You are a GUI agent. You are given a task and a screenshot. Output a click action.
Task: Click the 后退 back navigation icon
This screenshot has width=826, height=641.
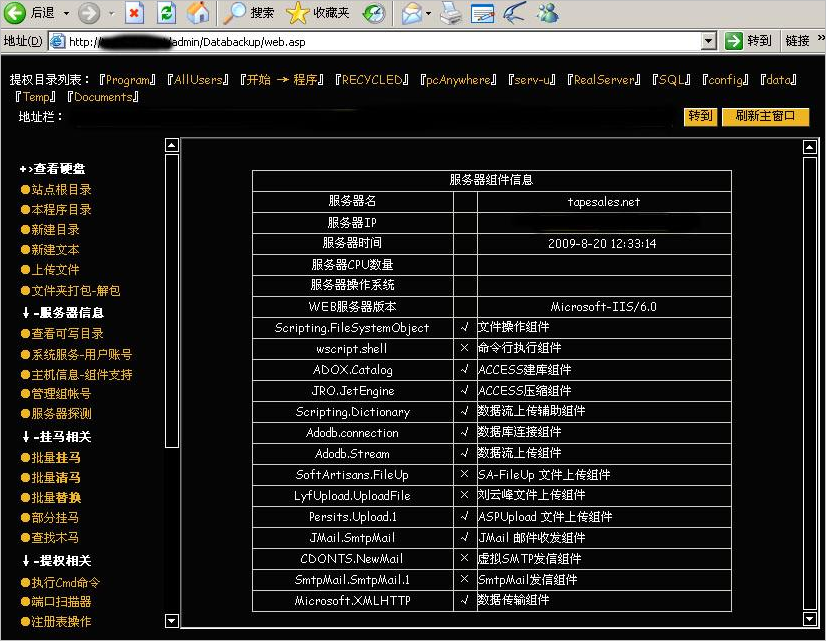point(14,13)
